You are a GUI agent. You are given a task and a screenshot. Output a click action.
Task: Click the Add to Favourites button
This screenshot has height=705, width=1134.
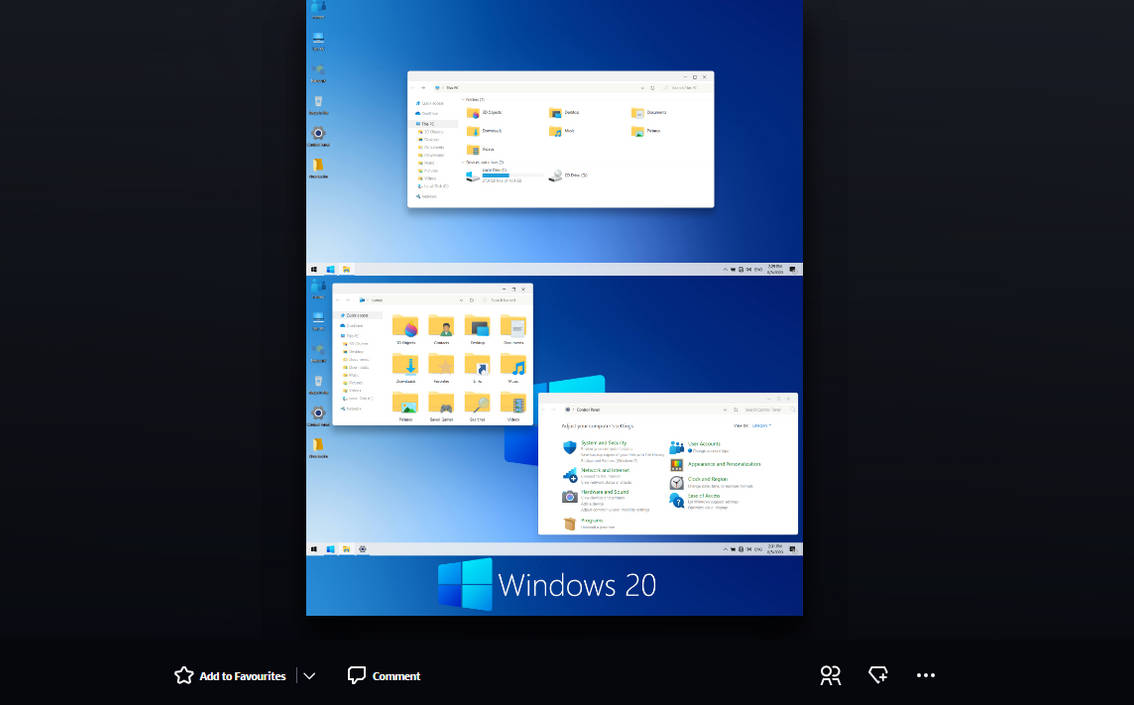click(x=230, y=675)
